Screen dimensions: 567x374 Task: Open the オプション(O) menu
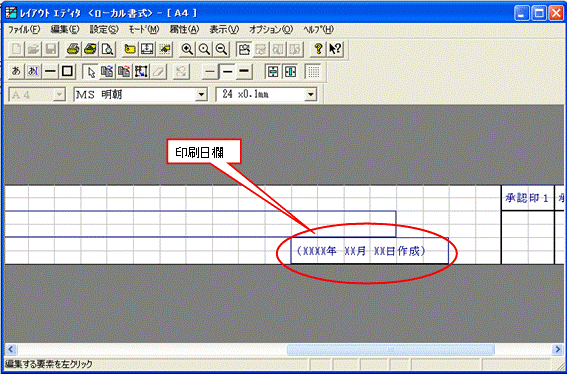click(271, 30)
